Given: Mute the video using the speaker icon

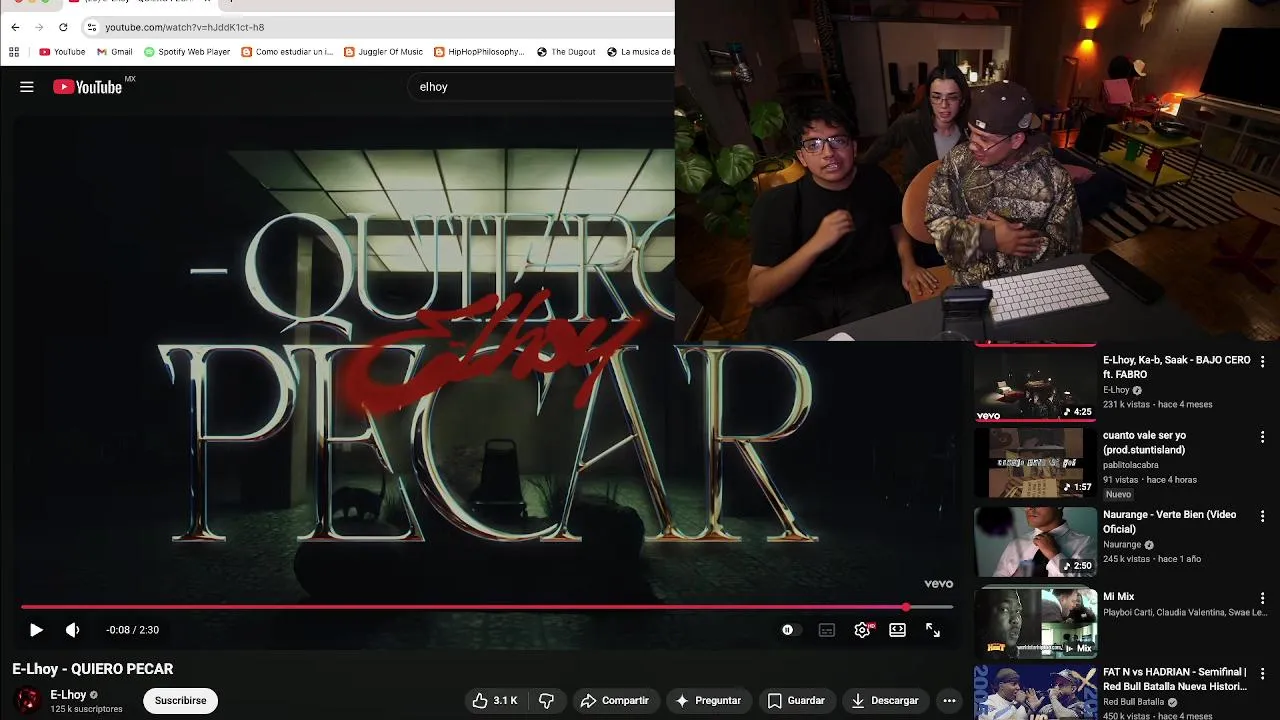Looking at the screenshot, I should tap(72, 630).
